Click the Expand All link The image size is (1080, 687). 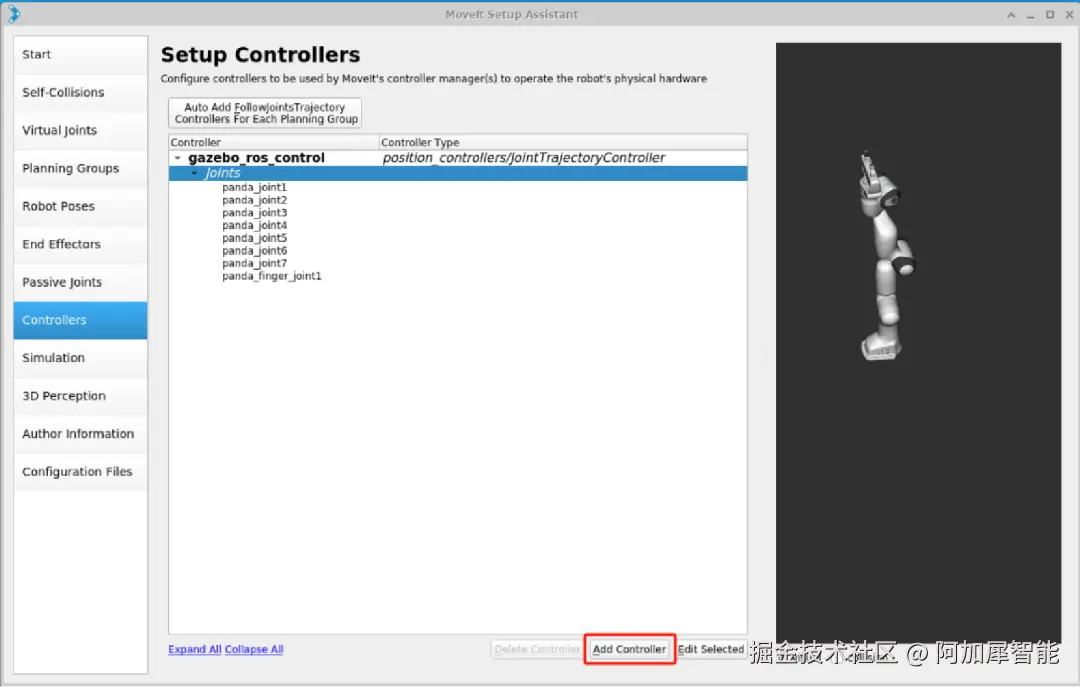pyautogui.click(x=194, y=649)
